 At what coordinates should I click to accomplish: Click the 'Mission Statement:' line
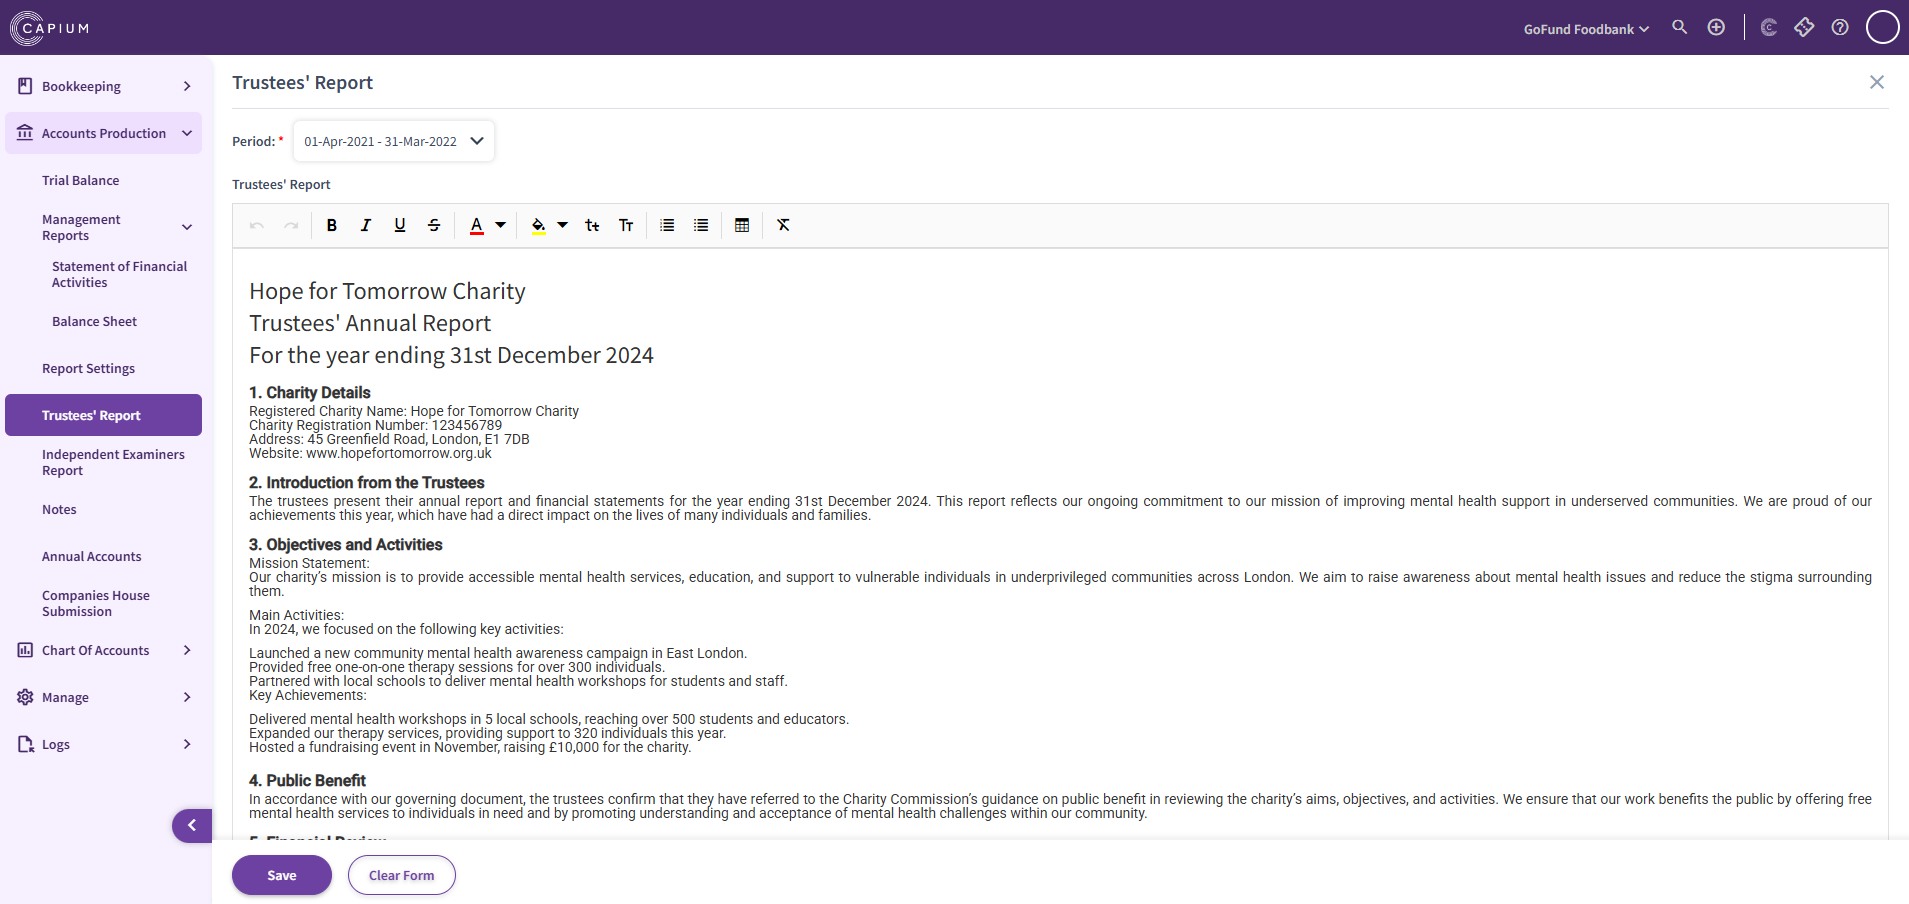click(309, 563)
